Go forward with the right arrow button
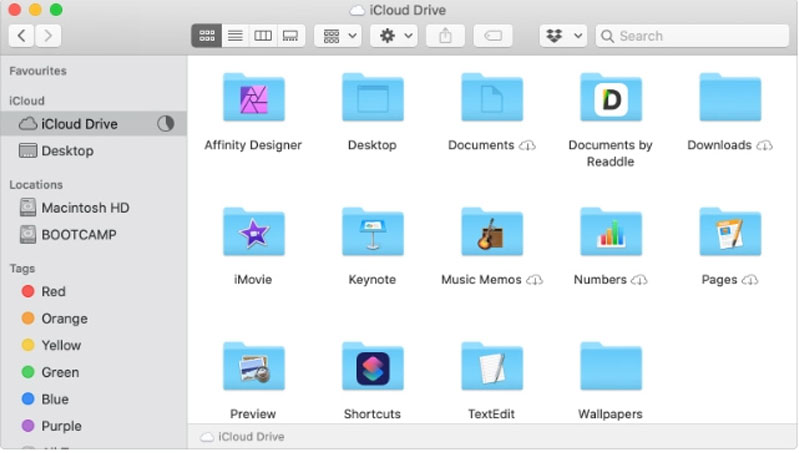 [48, 36]
